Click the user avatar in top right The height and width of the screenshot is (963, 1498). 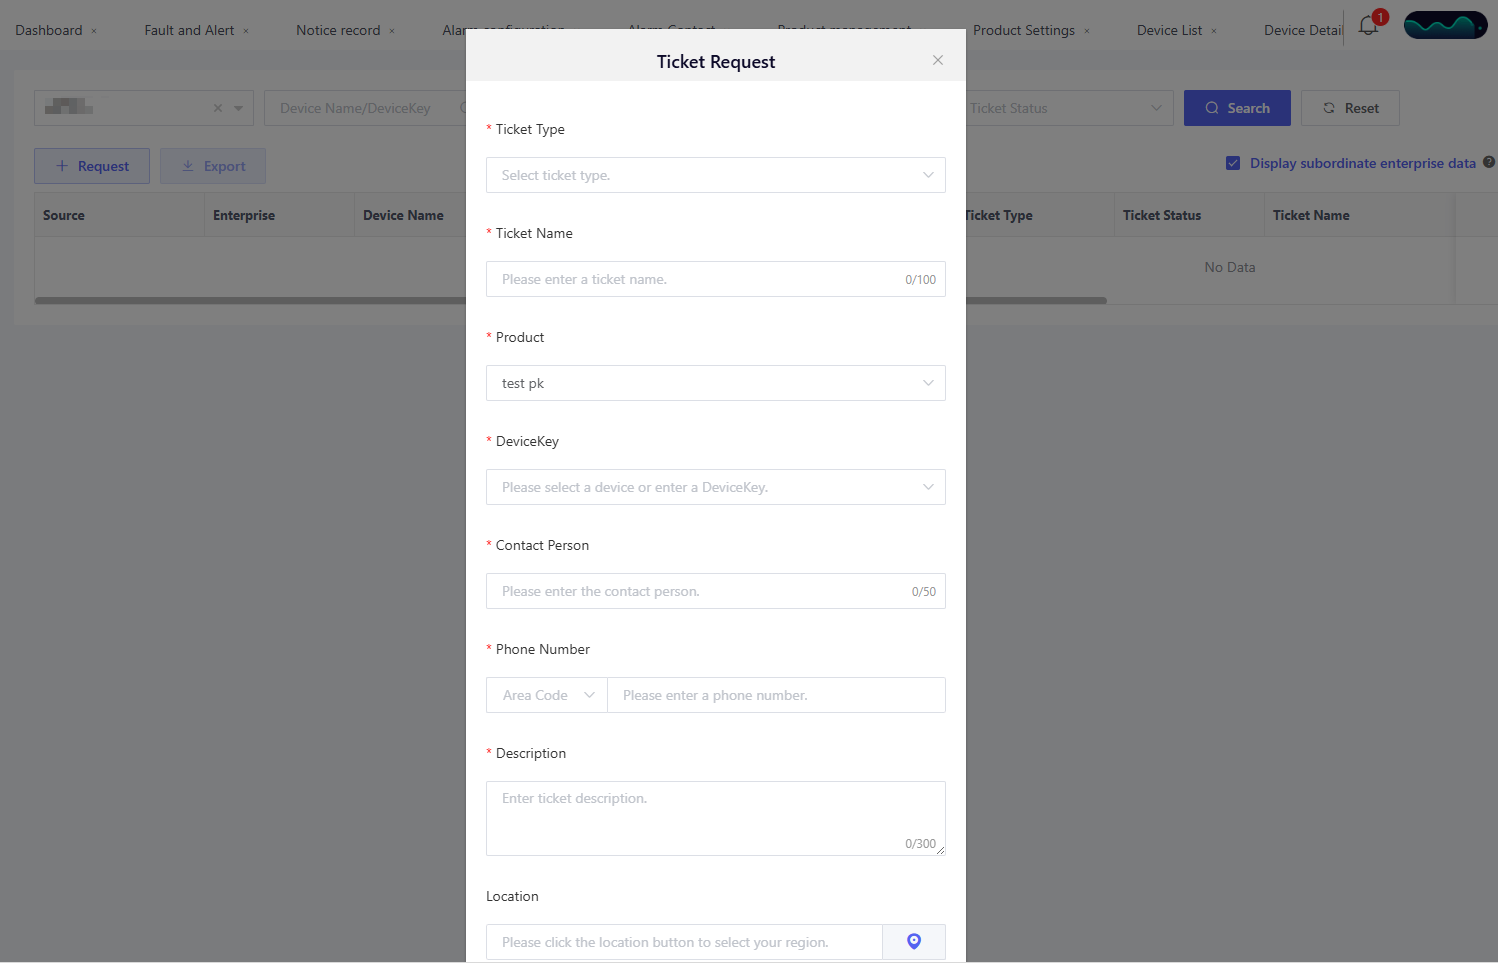(1444, 25)
